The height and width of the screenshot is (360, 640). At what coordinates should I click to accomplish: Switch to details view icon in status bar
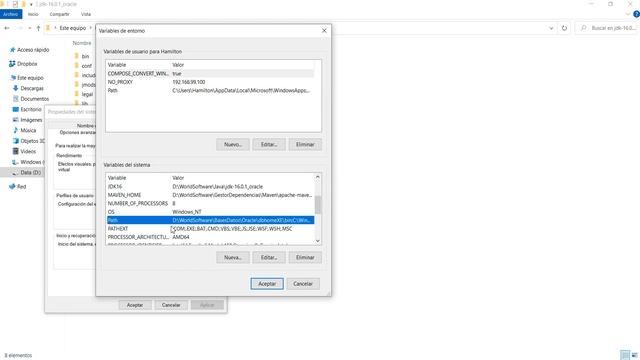(x=624, y=355)
